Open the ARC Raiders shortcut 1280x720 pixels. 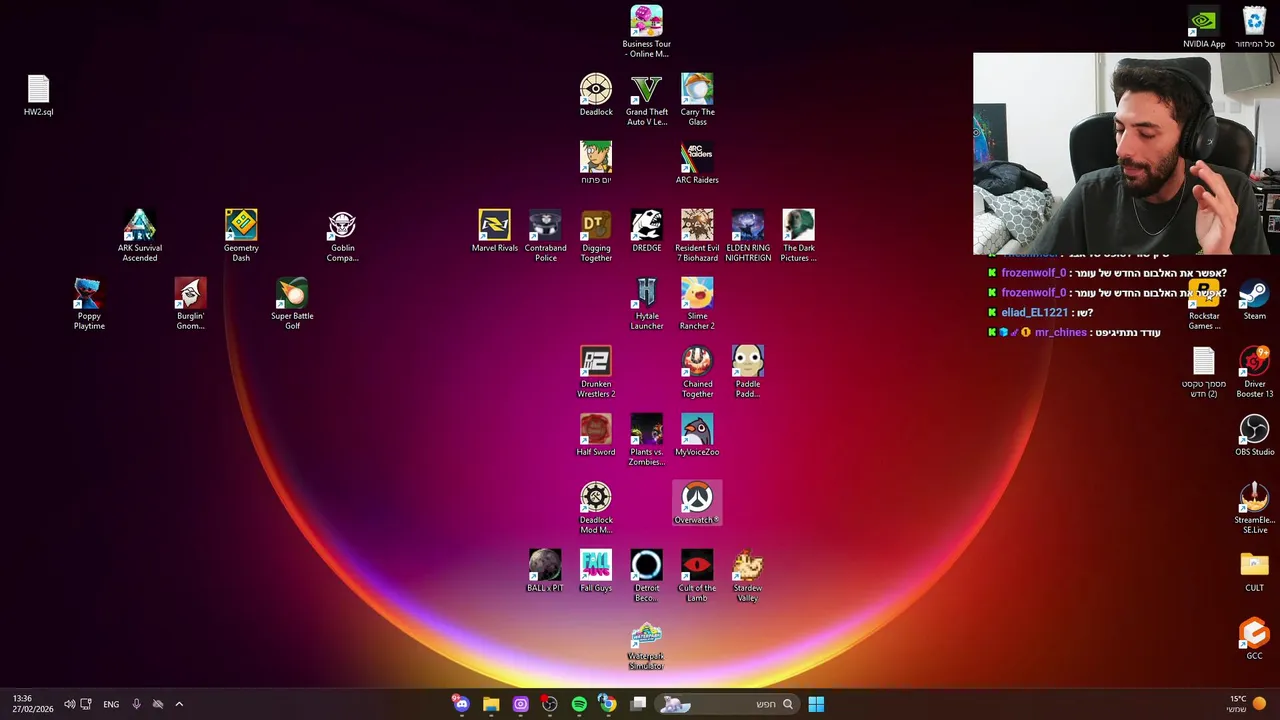click(x=697, y=162)
